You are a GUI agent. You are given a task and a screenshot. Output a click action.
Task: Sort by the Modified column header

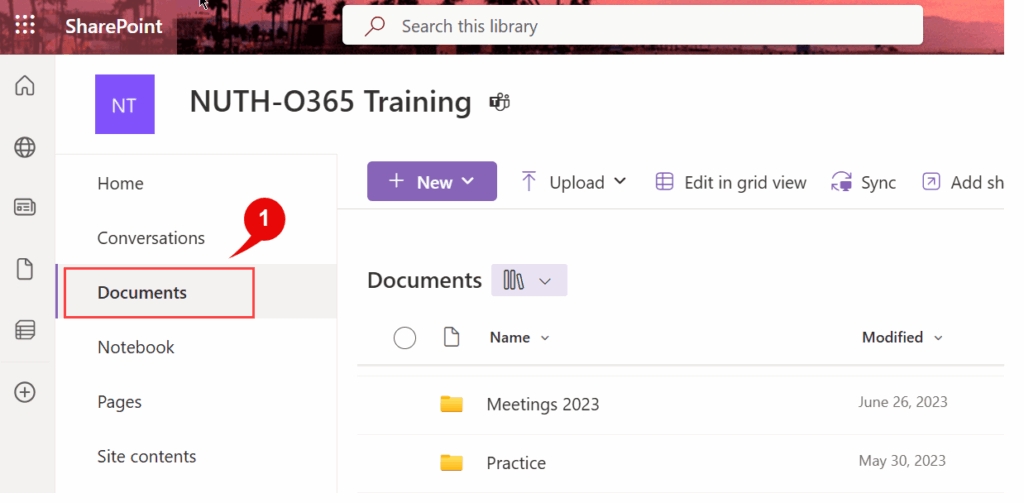[902, 338]
